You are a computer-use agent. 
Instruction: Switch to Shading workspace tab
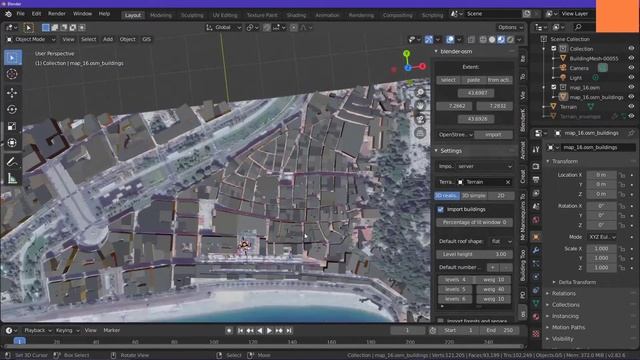click(296, 15)
